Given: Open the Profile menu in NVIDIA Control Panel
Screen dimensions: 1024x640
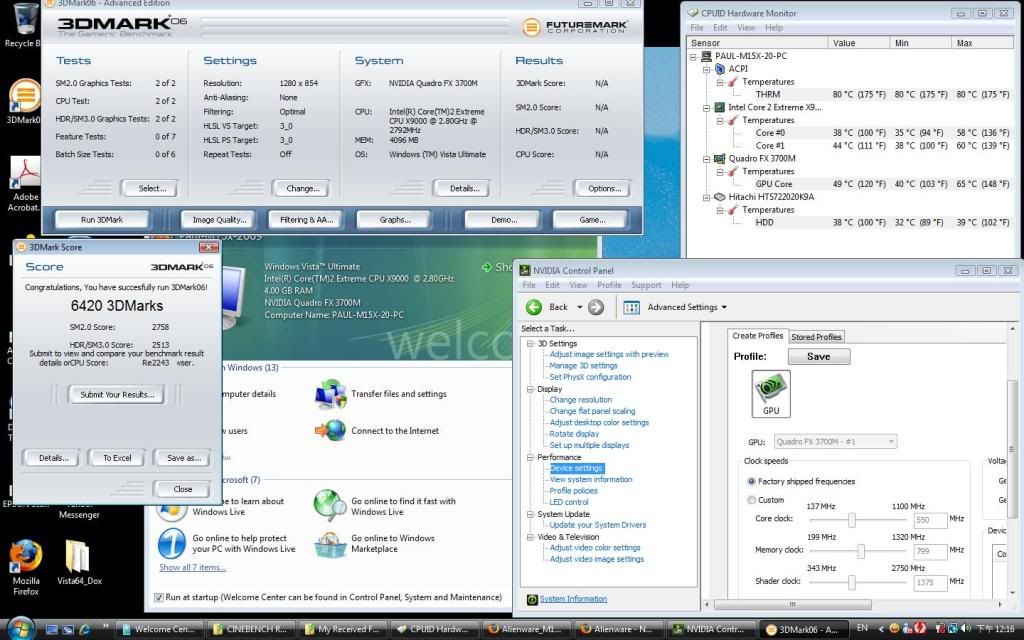Looking at the screenshot, I should point(609,285).
